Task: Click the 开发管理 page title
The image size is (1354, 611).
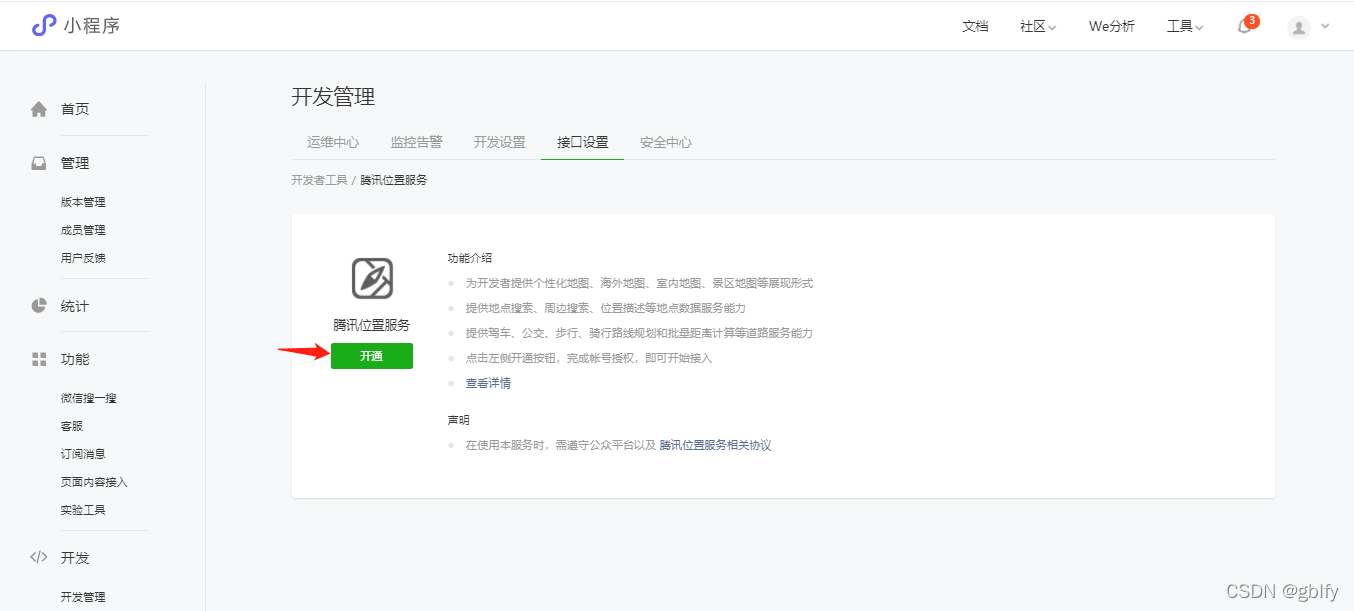Action: coord(333,97)
